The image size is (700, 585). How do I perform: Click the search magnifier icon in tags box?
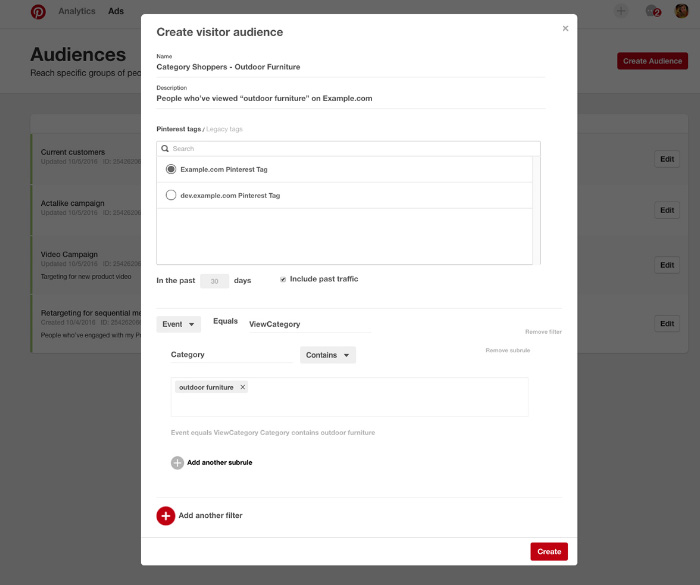pos(165,148)
